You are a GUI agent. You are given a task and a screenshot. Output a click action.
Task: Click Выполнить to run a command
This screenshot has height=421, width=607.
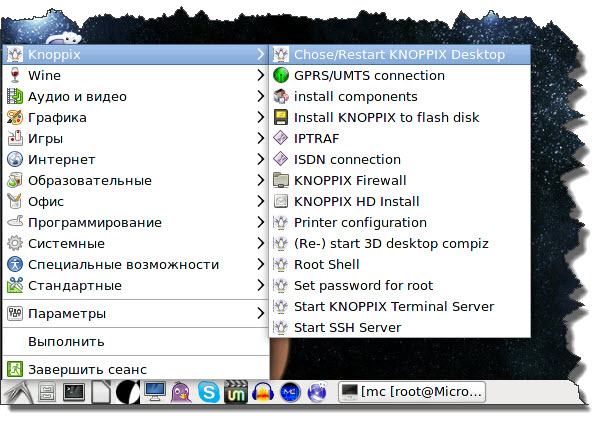tap(135, 341)
